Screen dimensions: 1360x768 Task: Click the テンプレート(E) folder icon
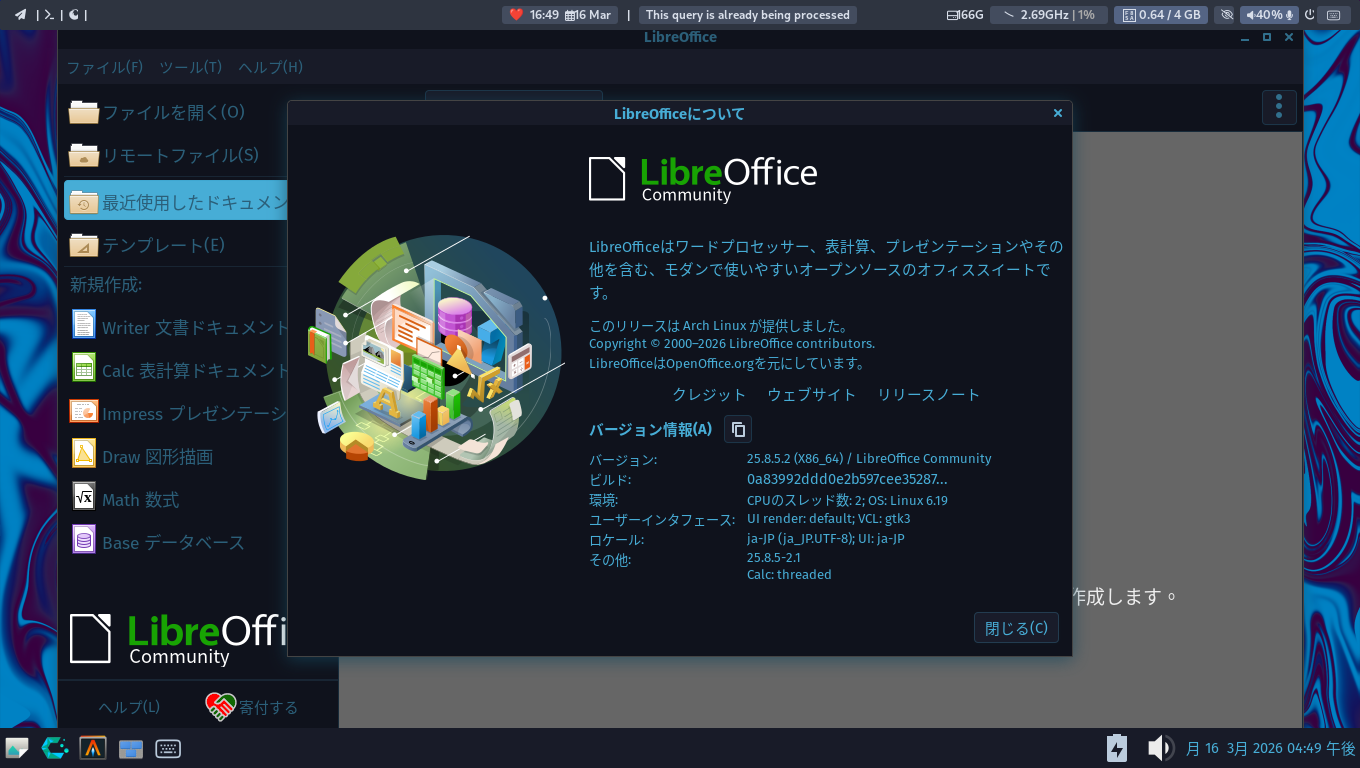click(84, 245)
